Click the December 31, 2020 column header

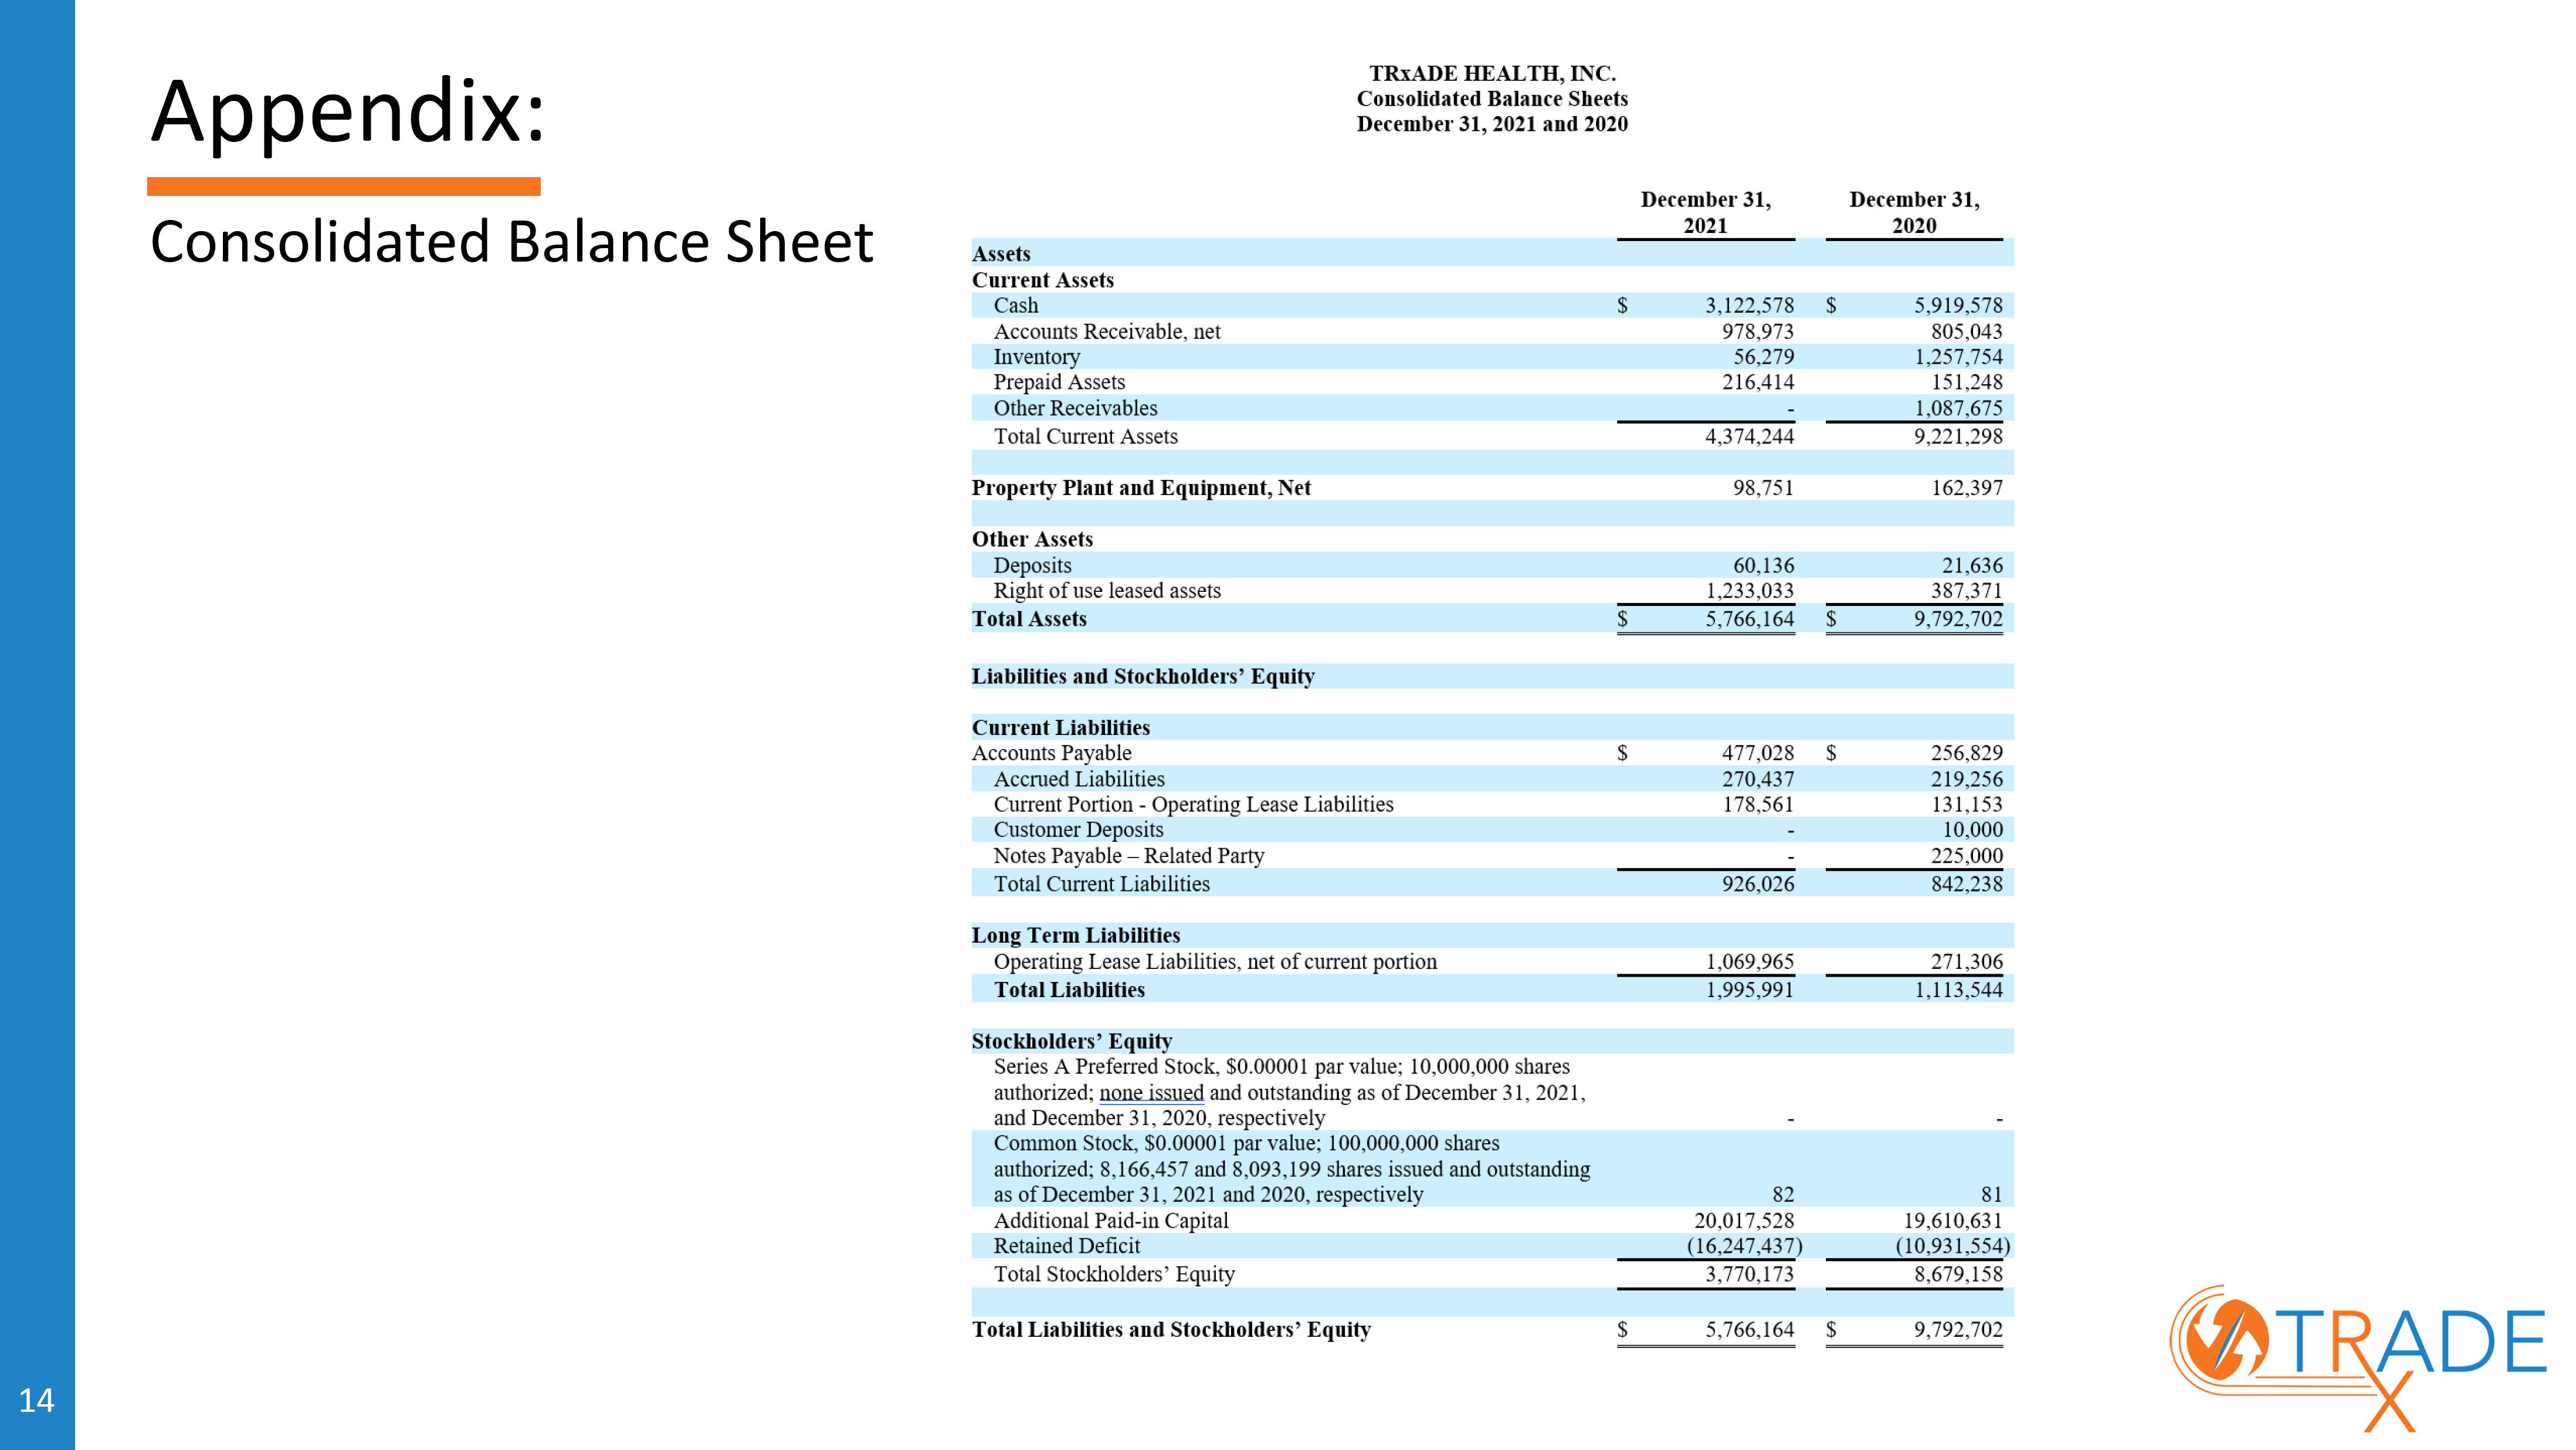coord(1914,212)
